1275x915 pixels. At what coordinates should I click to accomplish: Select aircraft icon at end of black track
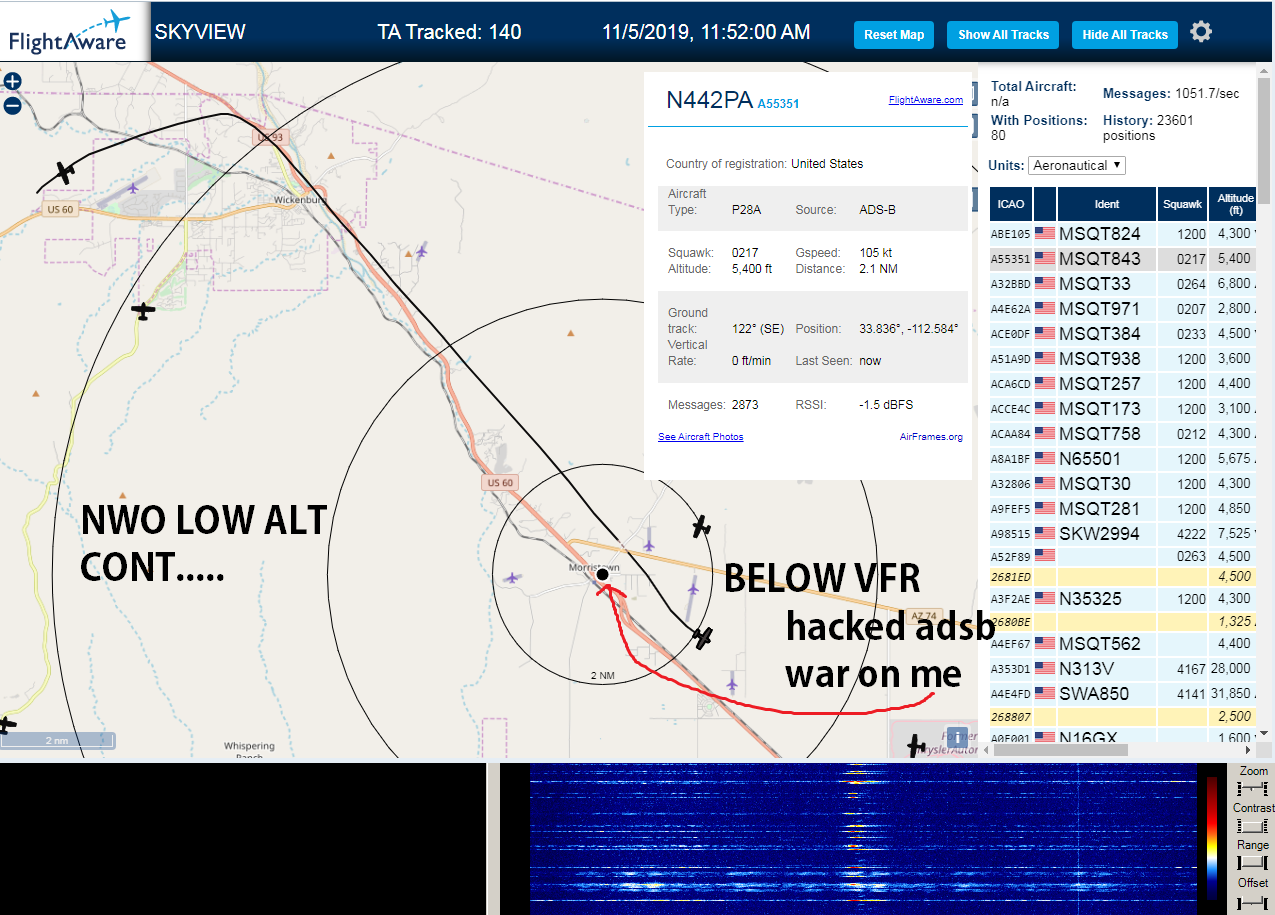tap(704, 636)
